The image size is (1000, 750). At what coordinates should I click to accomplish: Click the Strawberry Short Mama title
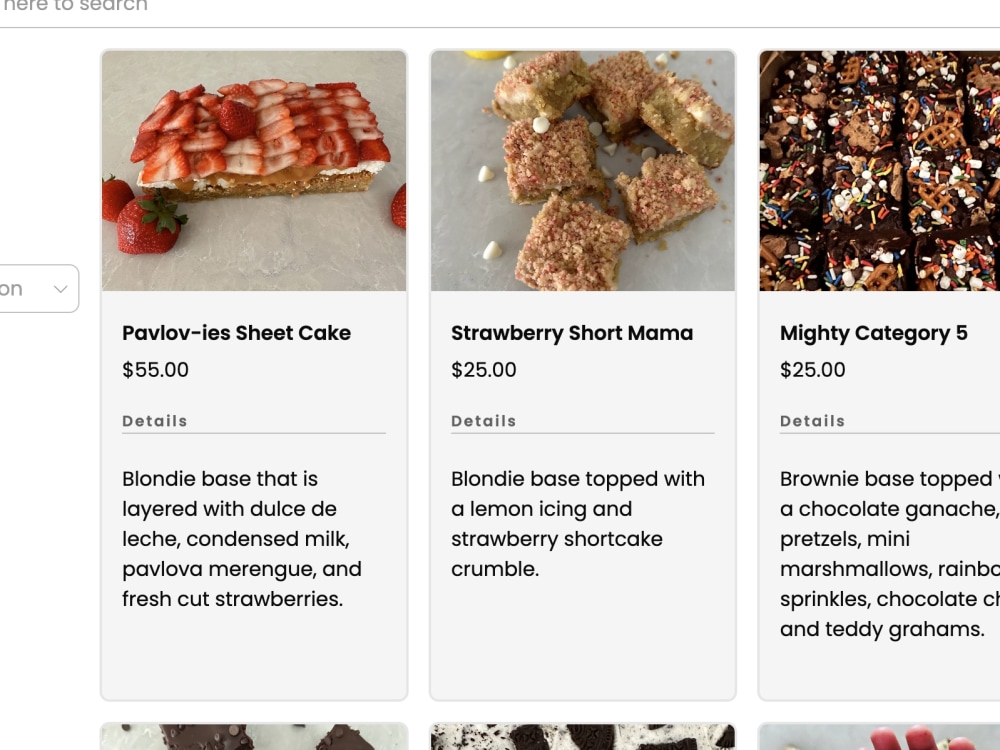click(572, 333)
